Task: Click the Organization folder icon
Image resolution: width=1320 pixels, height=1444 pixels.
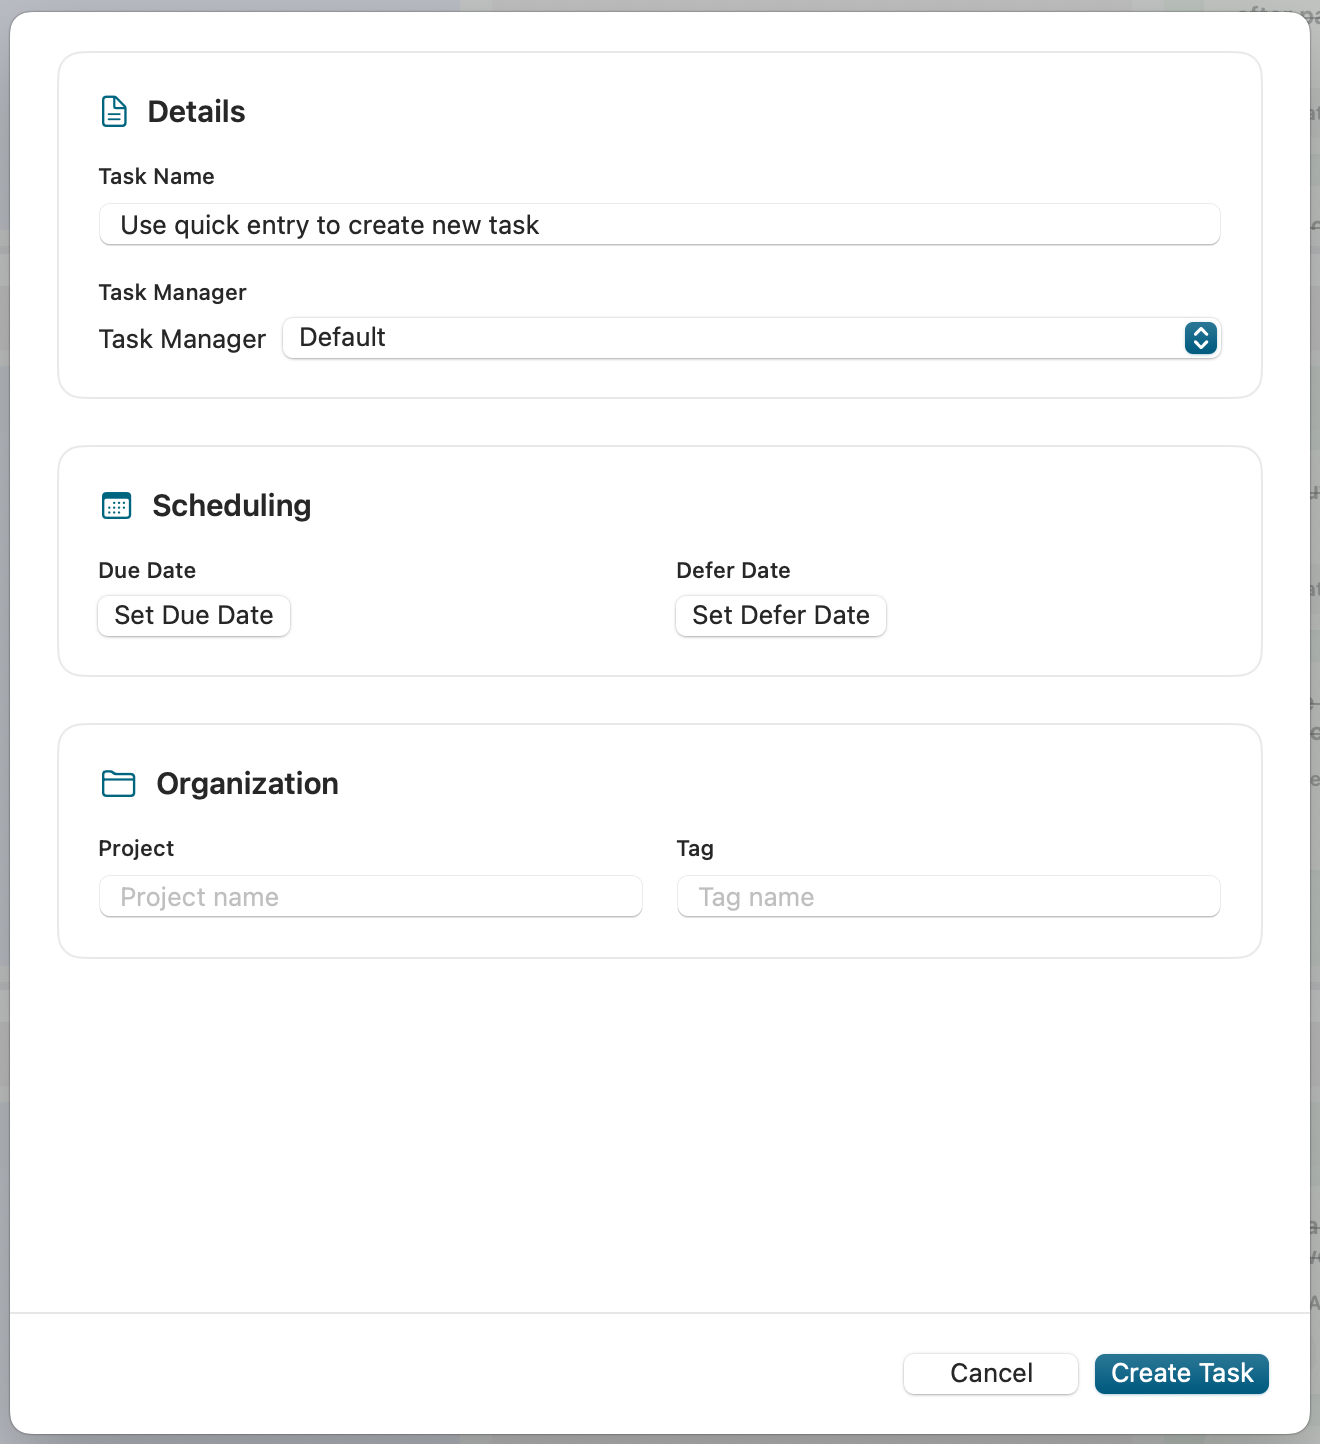Action: 119,784
